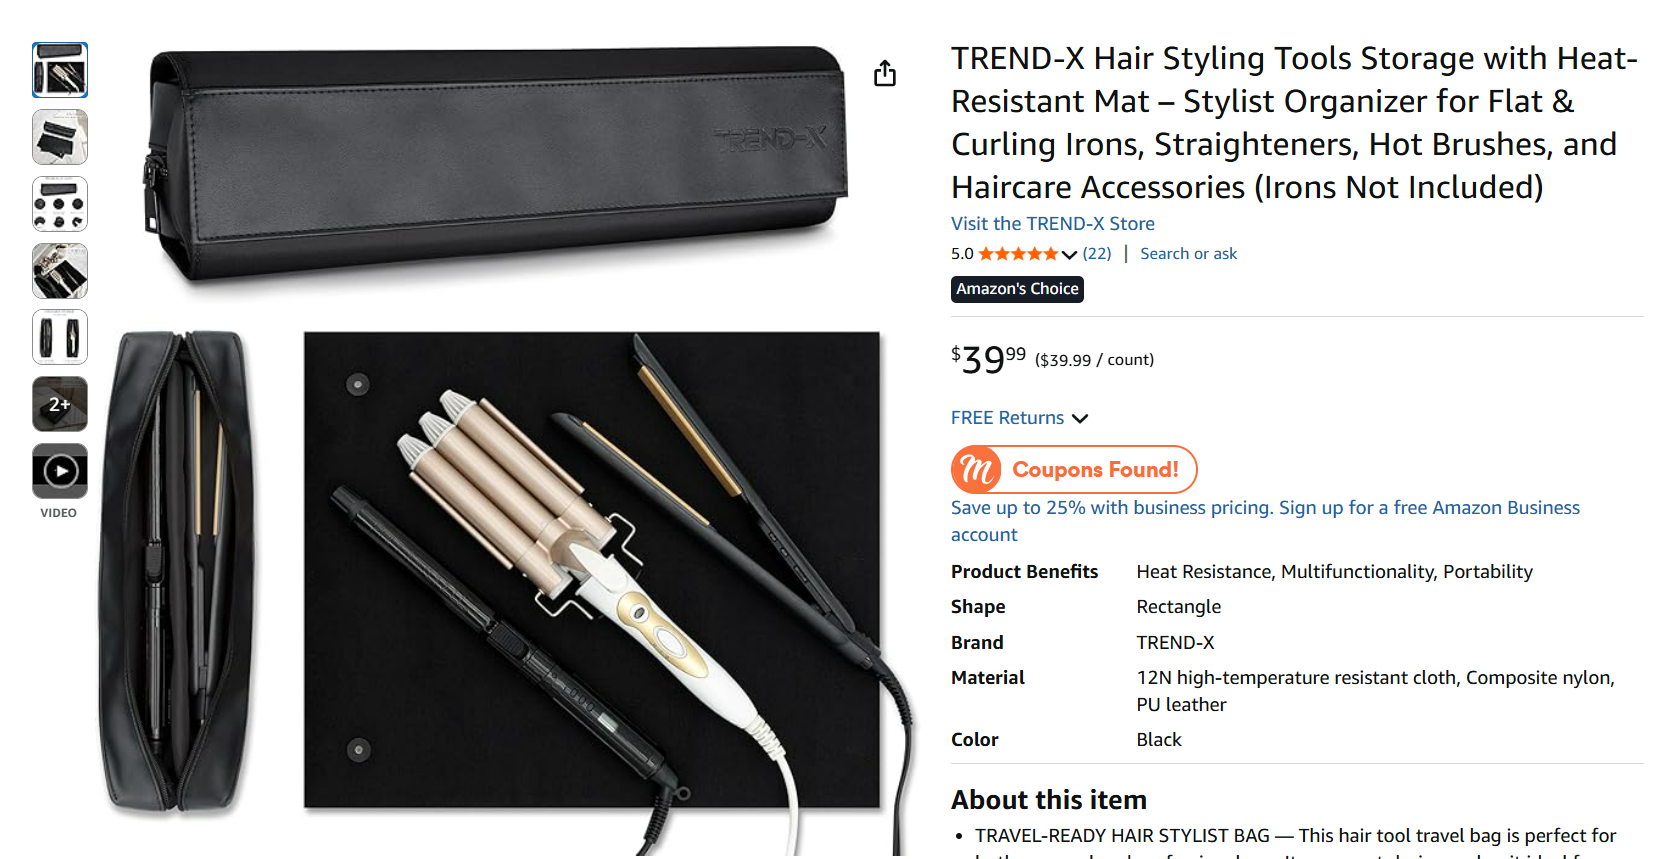Image resolution: width=1678 pixels, height=859 pixels.
Task: Click the Coupons Found! button
Action: pos(1095,470)
